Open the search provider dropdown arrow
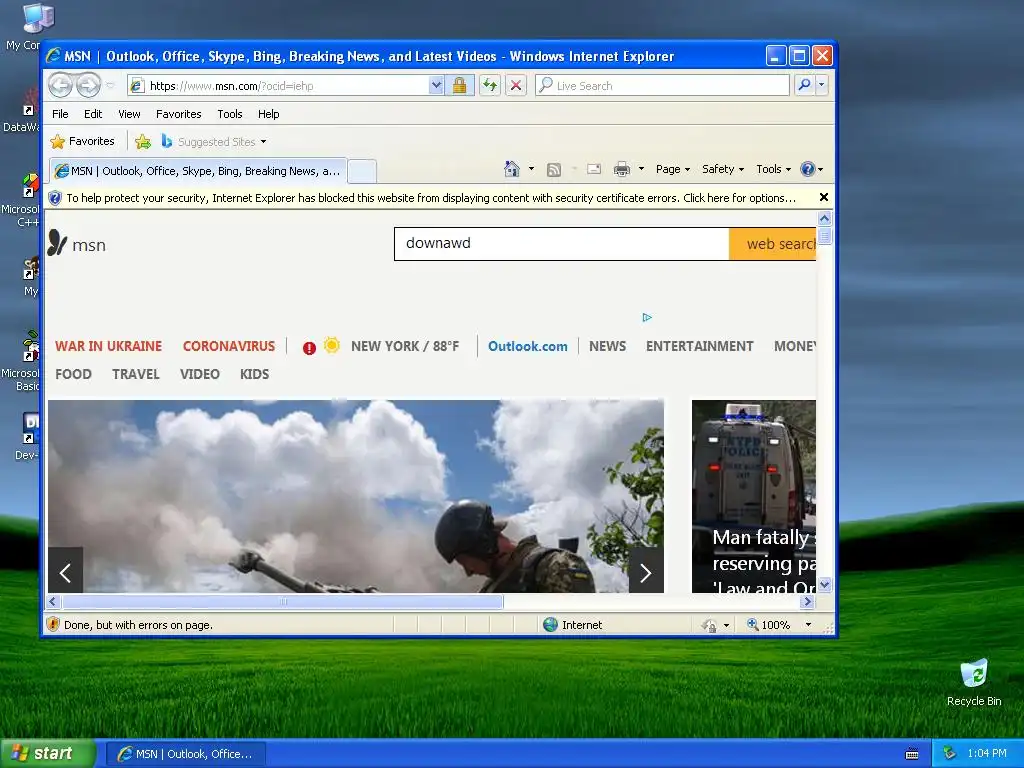The image size is (1024, 768). tap(822, 85)
